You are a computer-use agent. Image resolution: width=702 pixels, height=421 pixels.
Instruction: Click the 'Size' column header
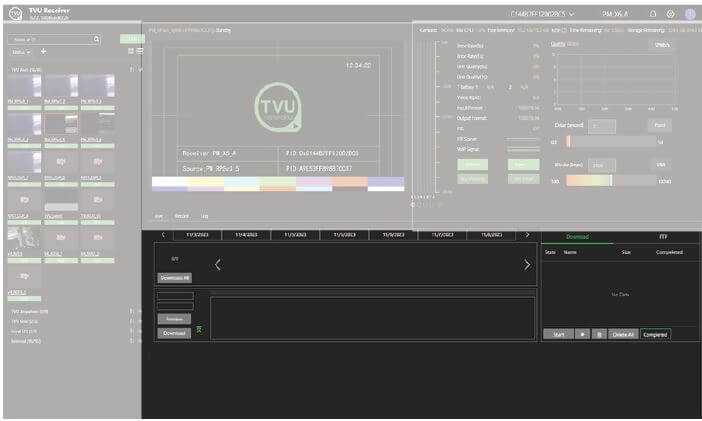[x=626, y=252]
